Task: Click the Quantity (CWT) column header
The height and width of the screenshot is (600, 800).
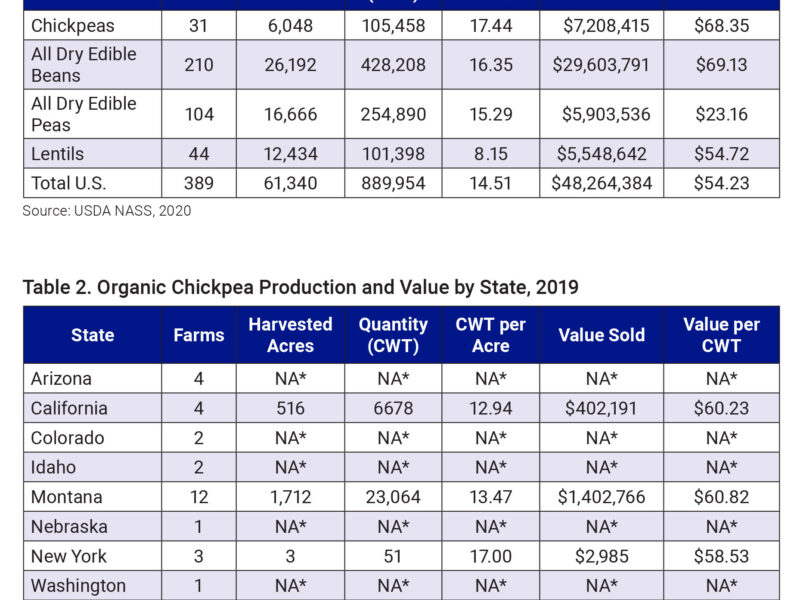Action: point(393,335)
